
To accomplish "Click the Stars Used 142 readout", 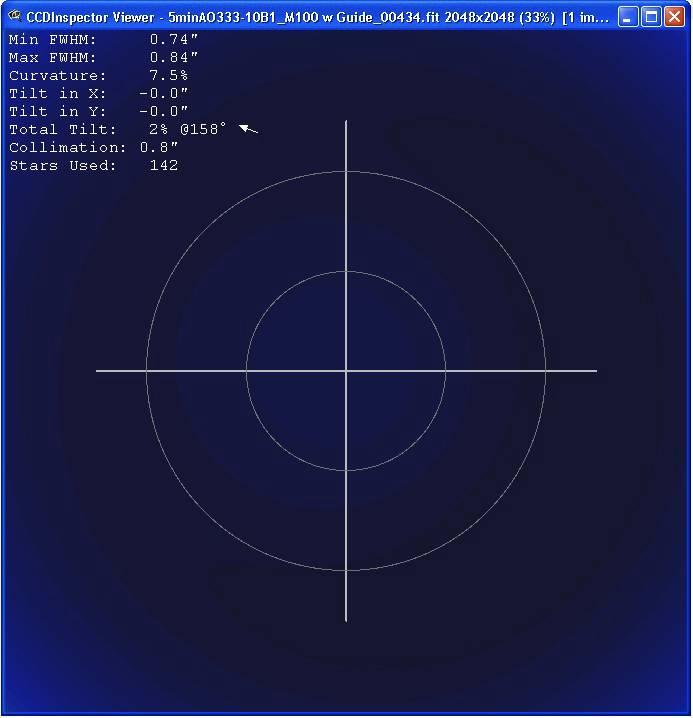I will point(94,166).
